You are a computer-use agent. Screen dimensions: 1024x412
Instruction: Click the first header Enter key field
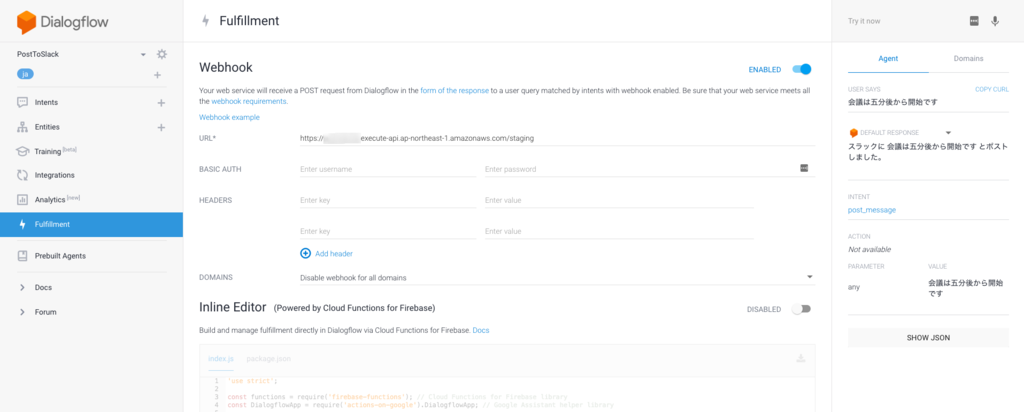(388, 200)
